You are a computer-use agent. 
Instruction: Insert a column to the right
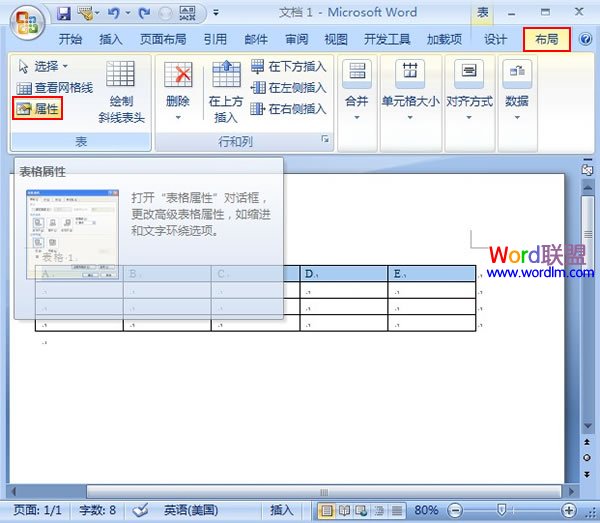289,109
